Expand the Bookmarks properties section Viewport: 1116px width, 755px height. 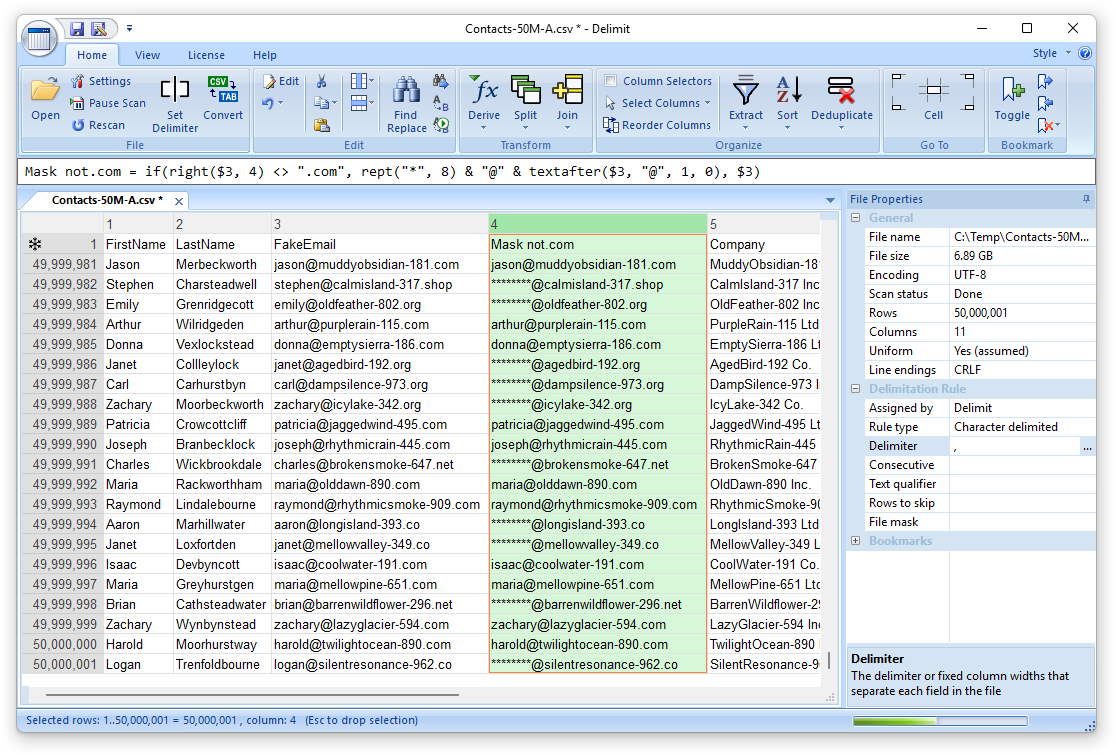pos(856,542)
